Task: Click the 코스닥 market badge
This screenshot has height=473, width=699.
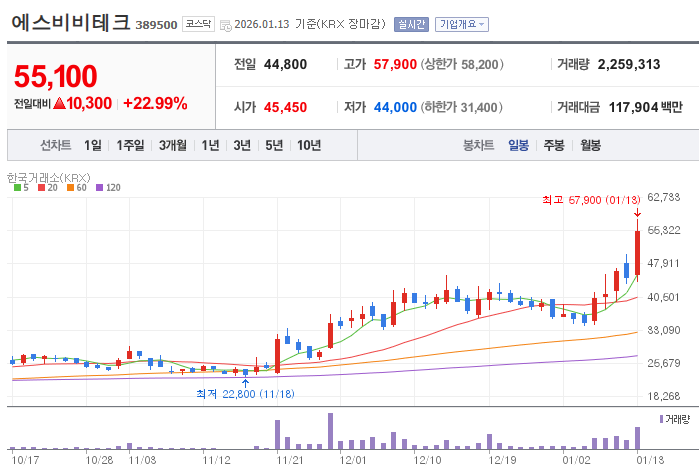Action: 198,24
